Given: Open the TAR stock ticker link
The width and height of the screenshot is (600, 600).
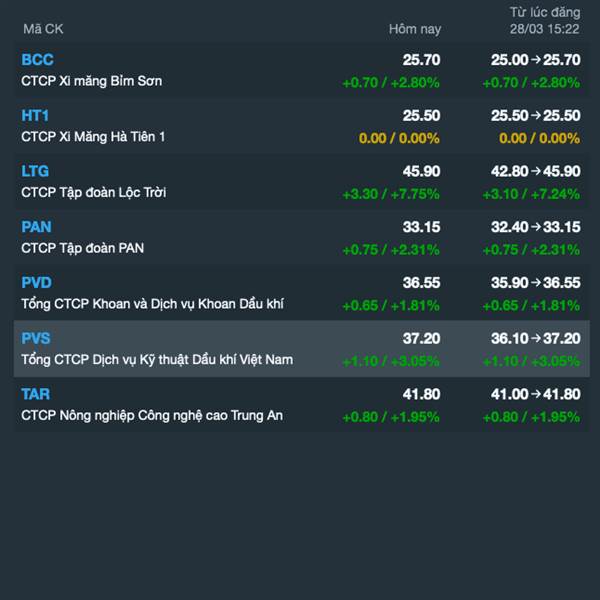Looking at the screenshot, I should [35, 394].
